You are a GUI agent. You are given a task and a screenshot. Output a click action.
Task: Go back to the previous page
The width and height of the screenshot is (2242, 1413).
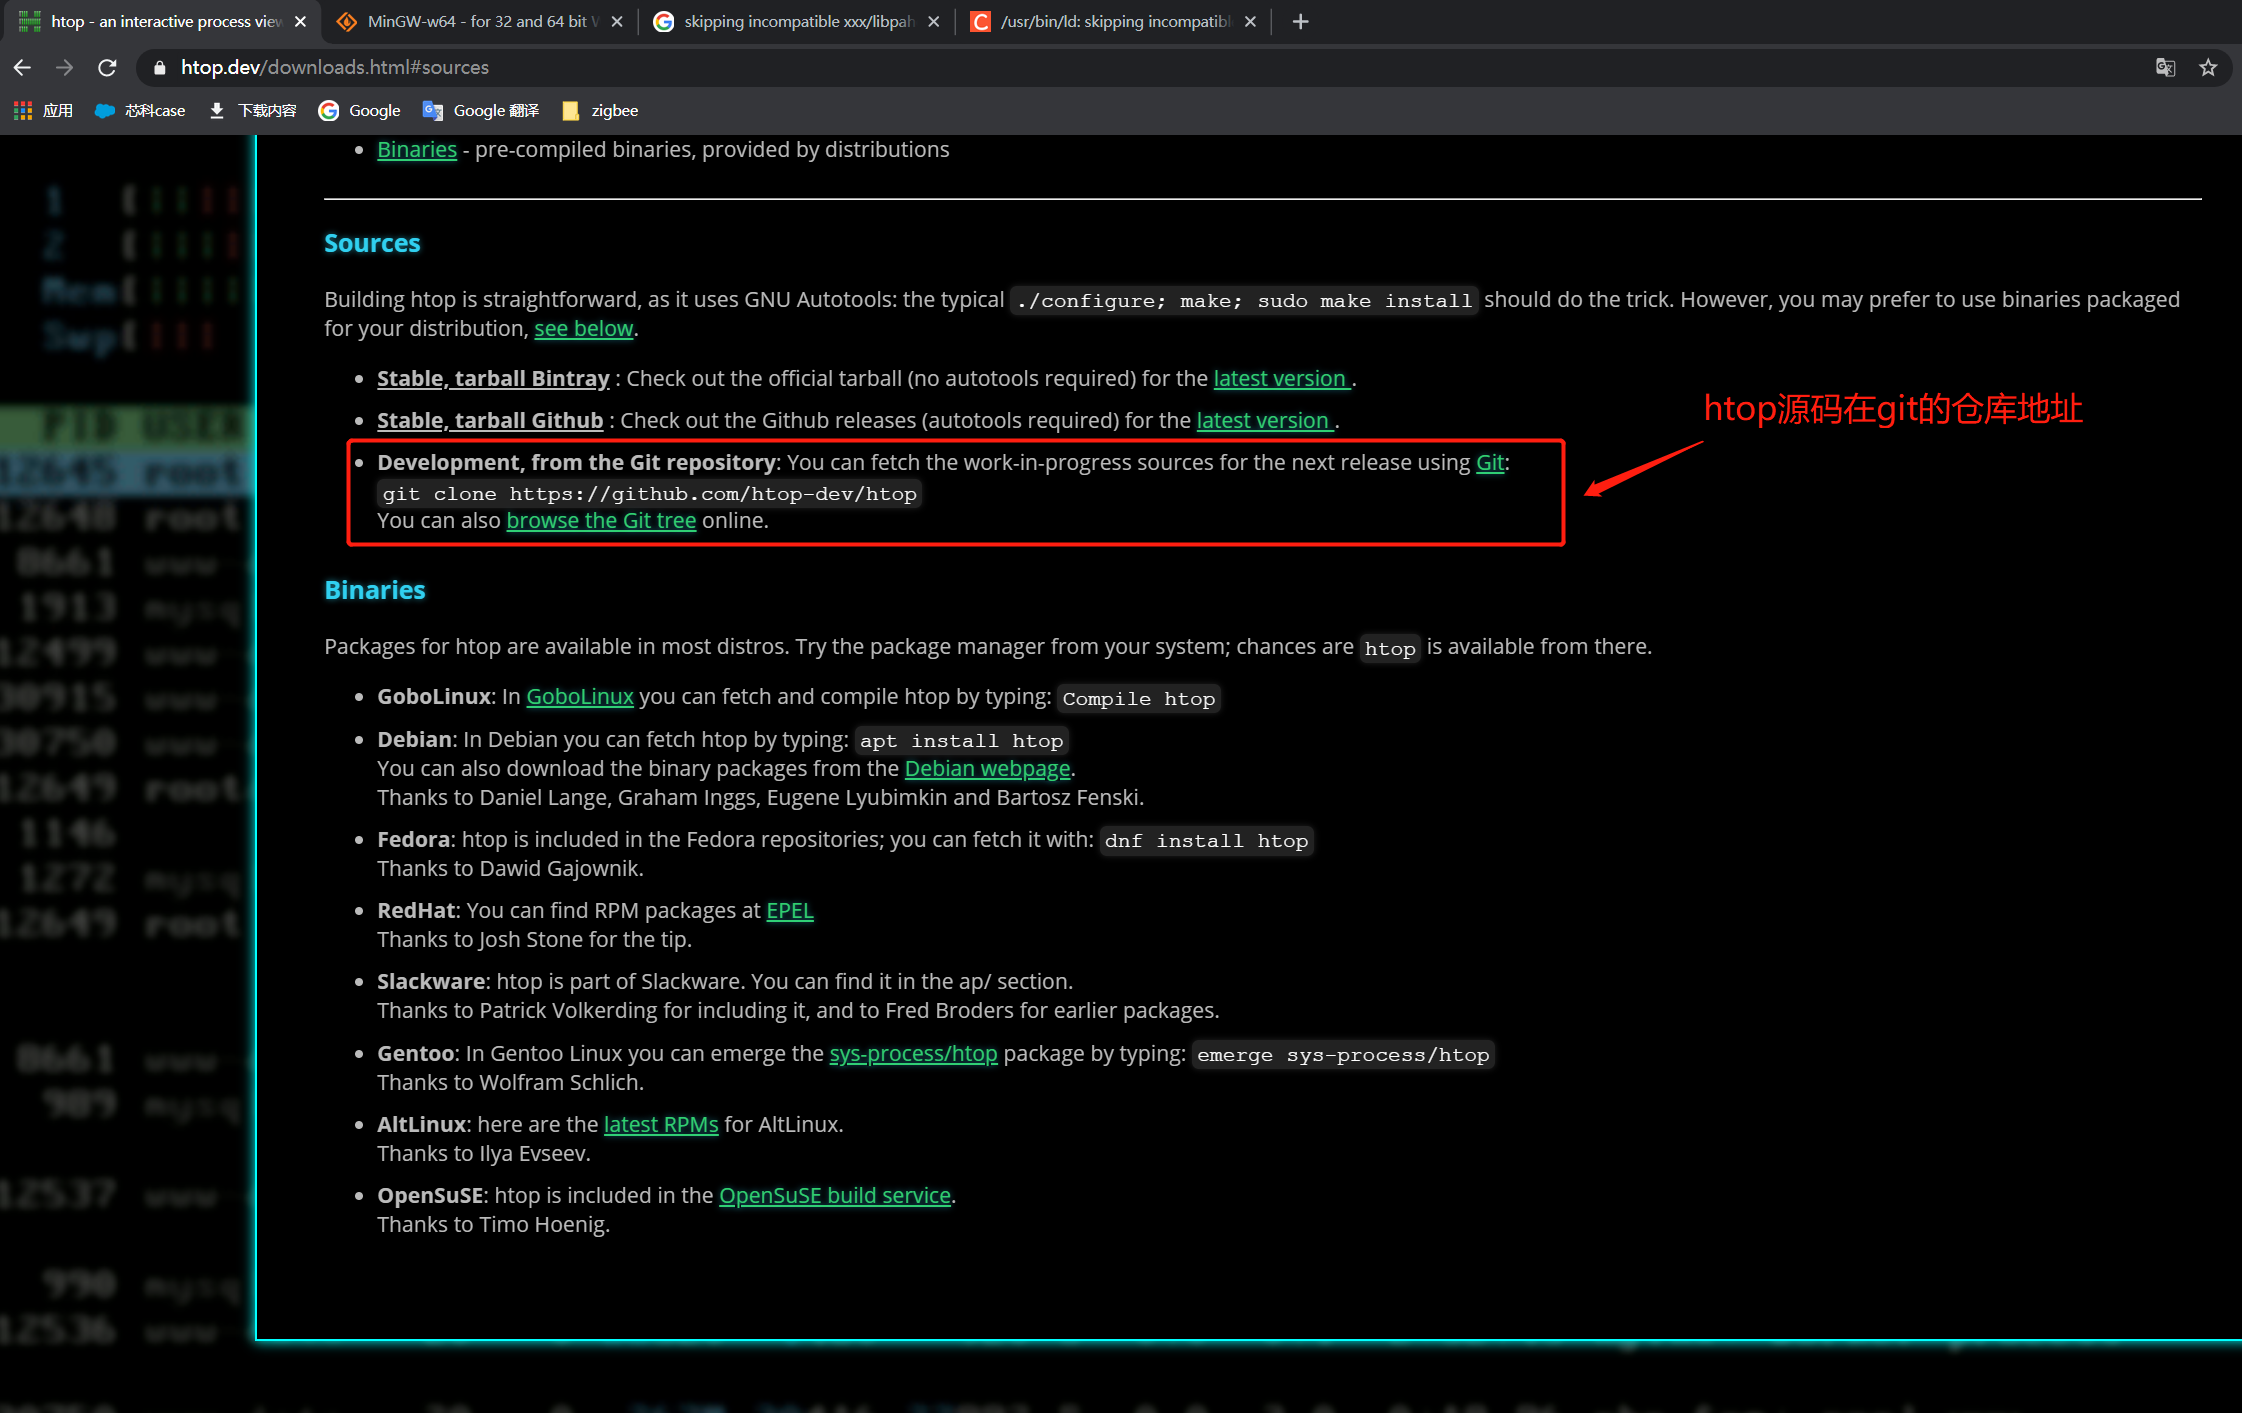(22, 67)
